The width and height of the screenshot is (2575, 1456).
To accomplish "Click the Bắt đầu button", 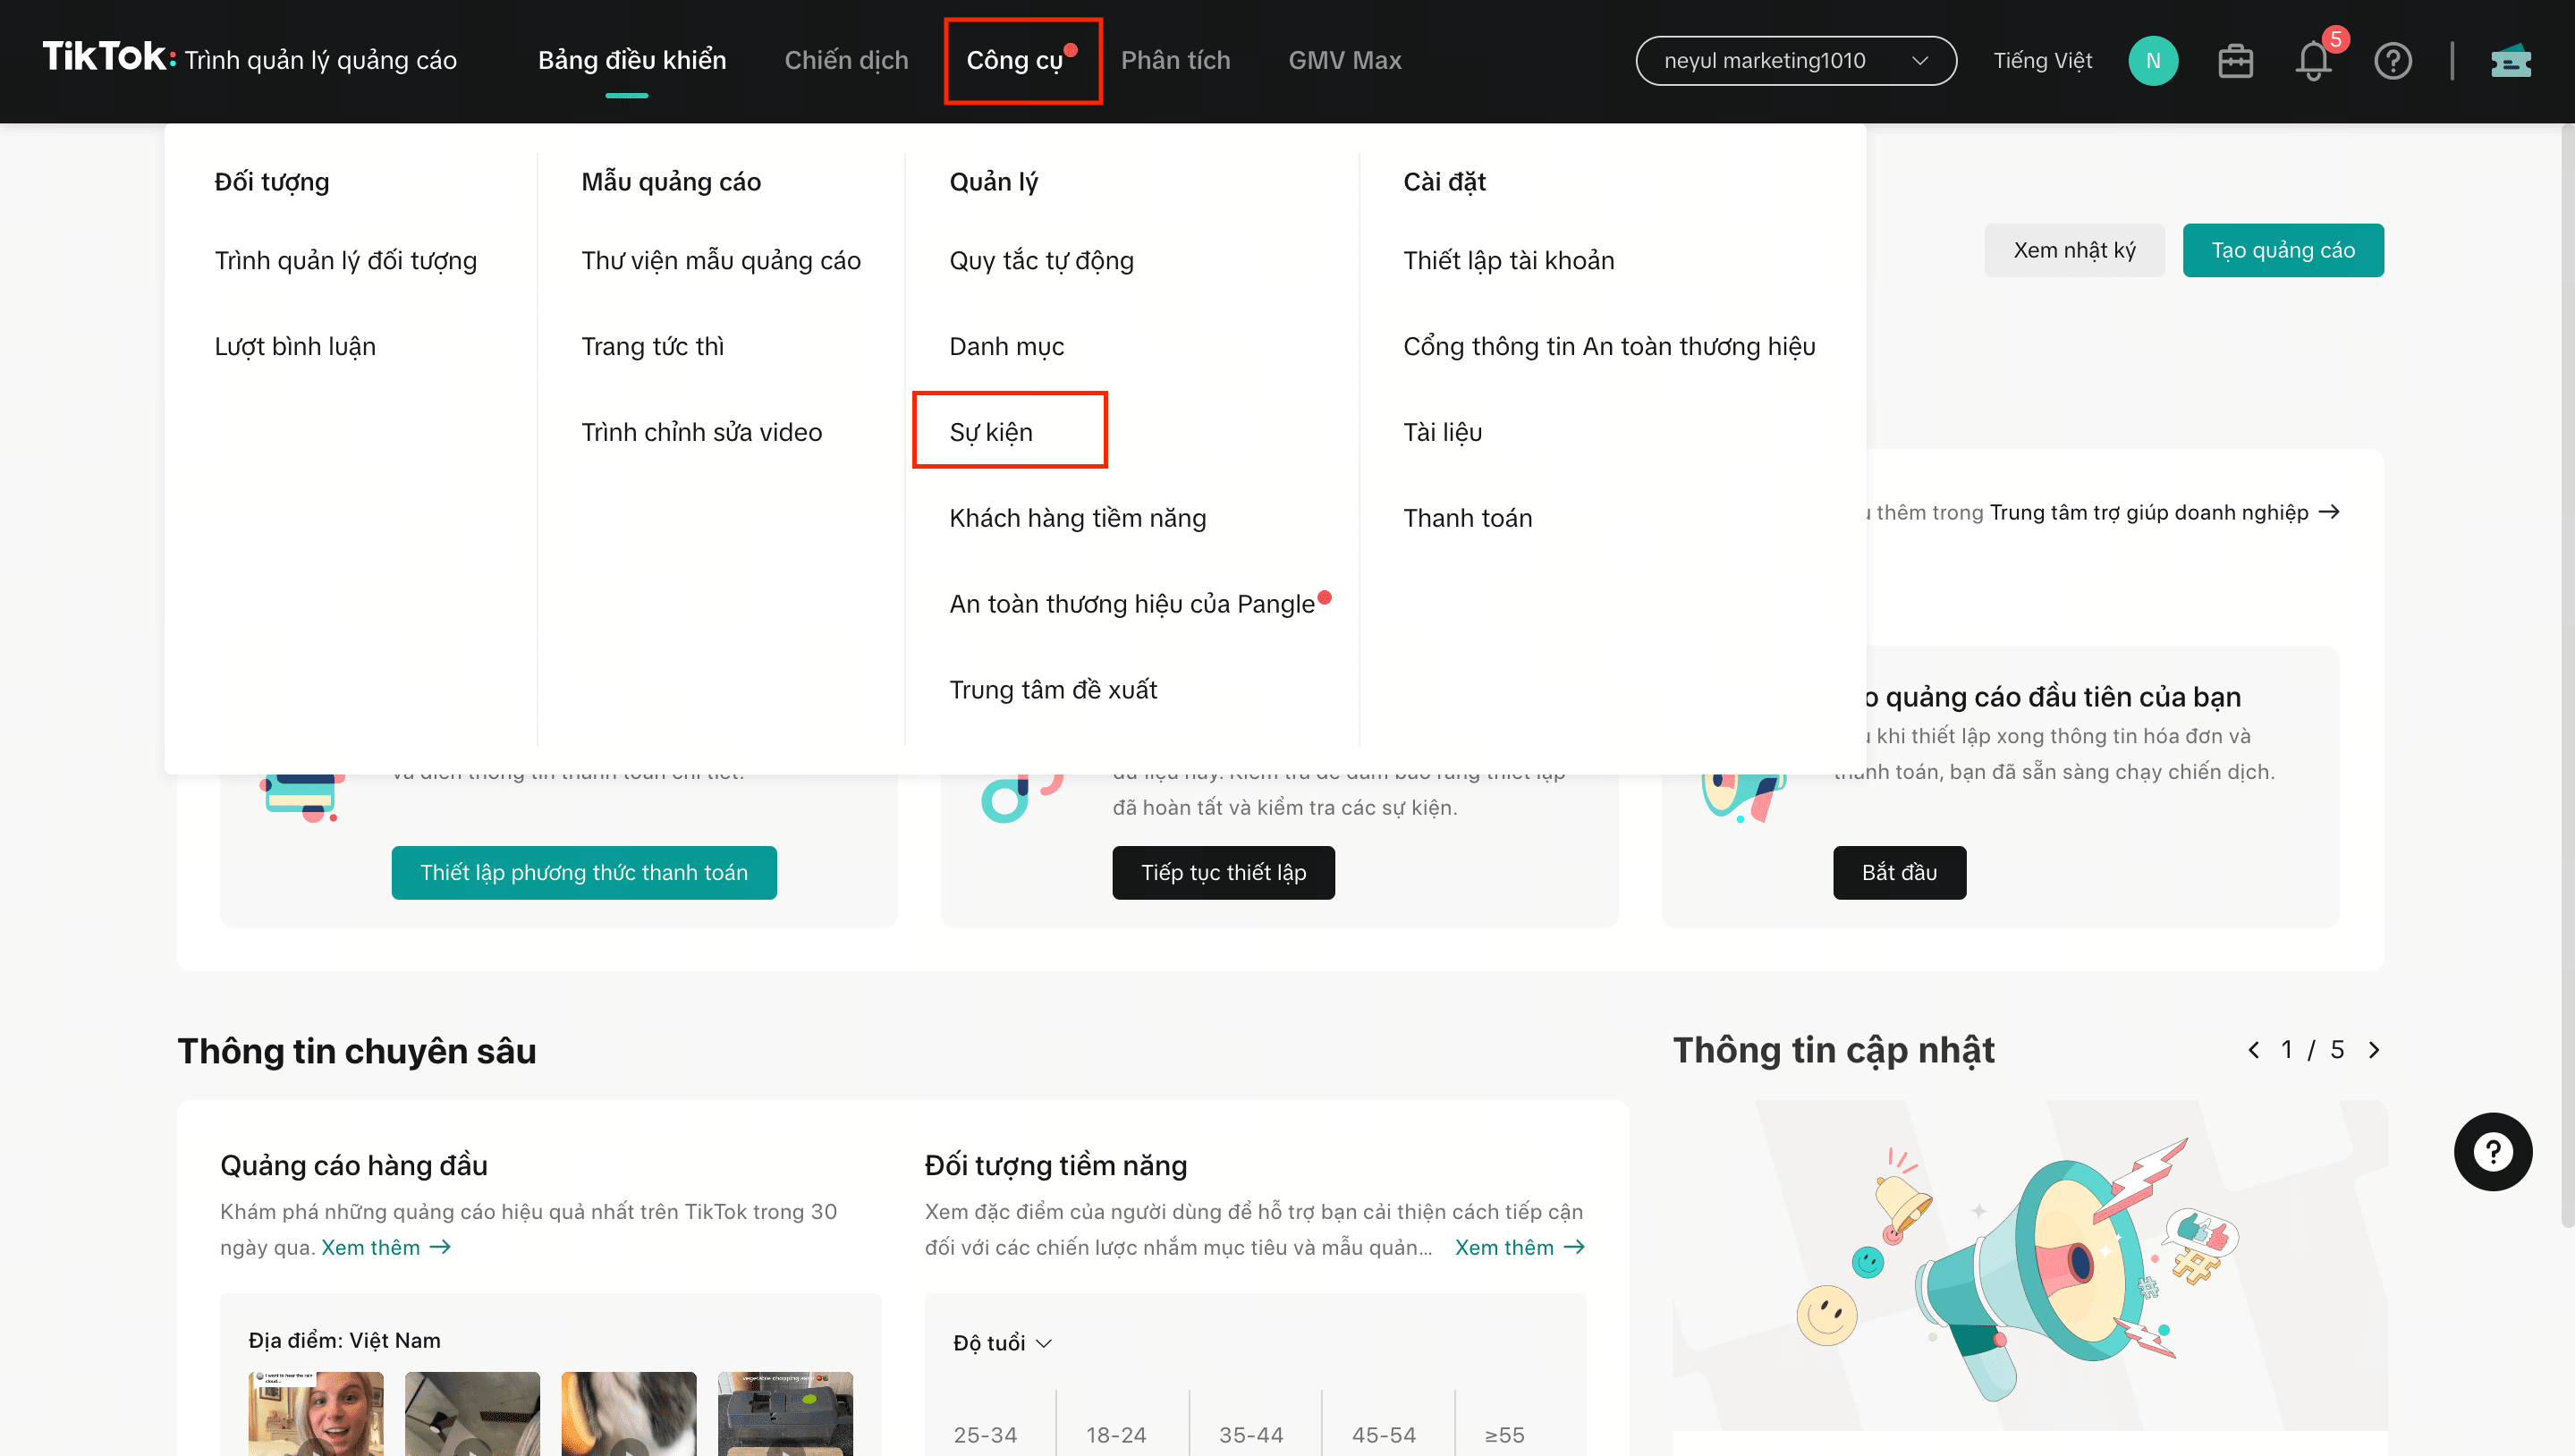I will coord(1898,872).
